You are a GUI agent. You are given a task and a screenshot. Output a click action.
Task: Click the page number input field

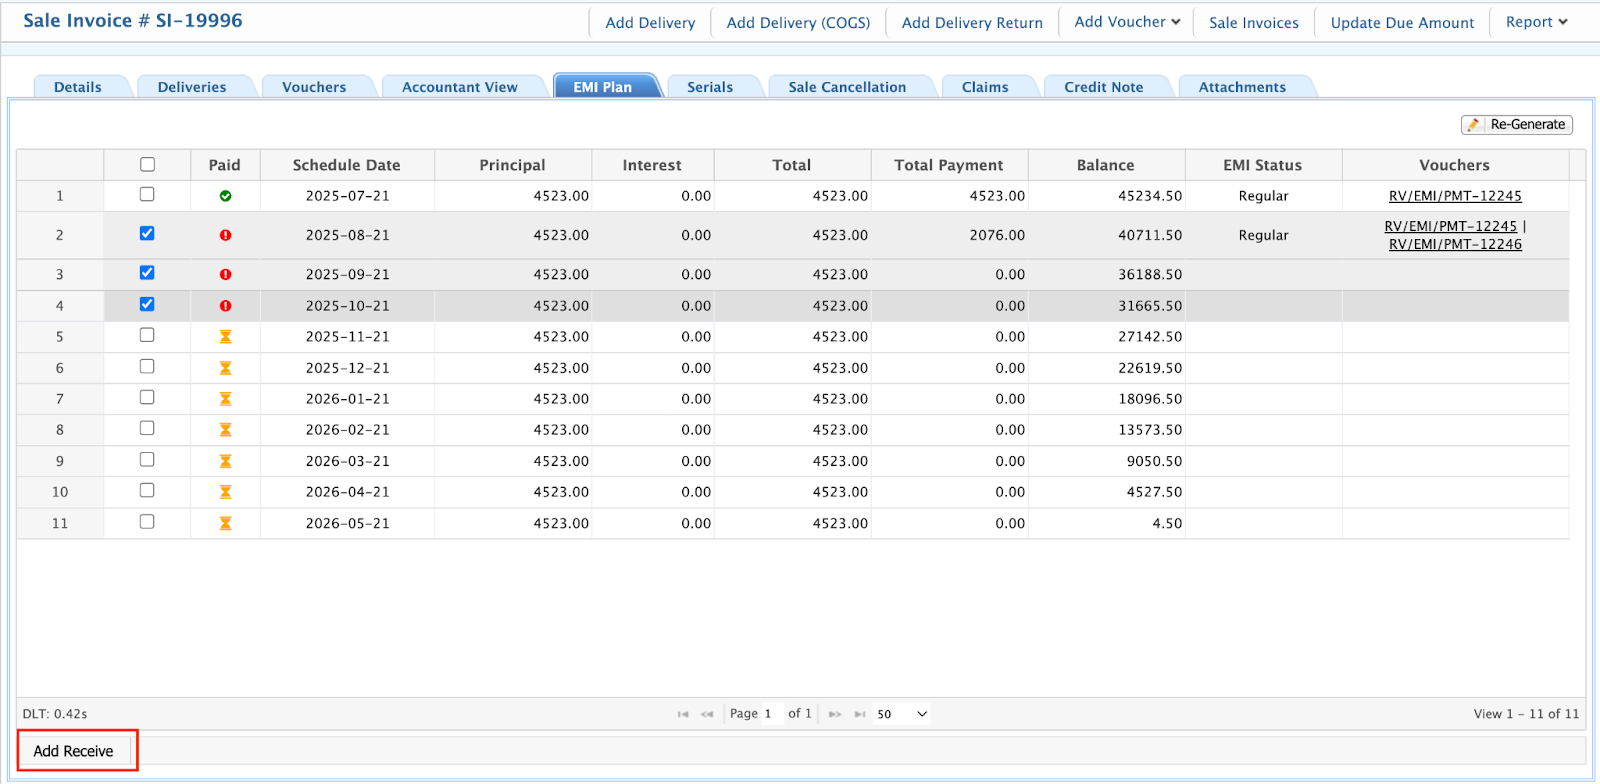click(x=770, y=714)
